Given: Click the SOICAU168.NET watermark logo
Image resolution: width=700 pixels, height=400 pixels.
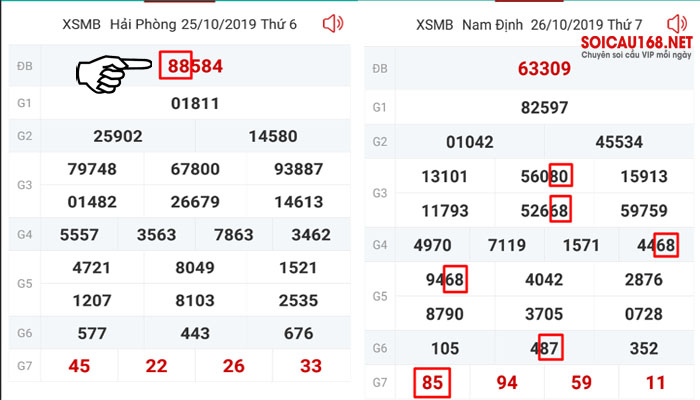Looking at the screenshot, I should coord(636,47).
